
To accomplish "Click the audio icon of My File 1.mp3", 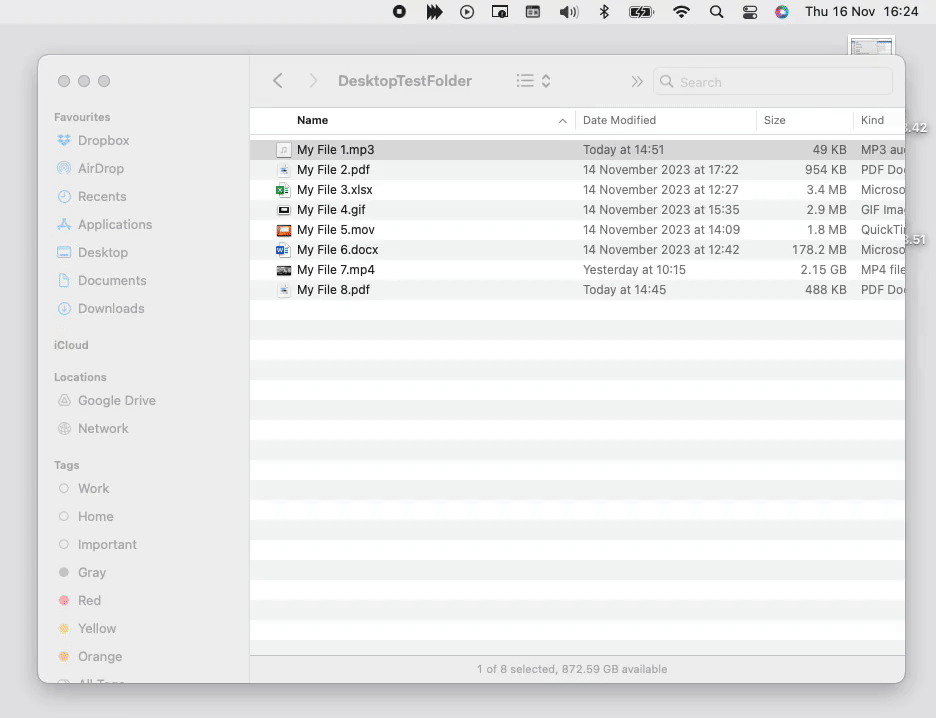I will (284, 150).
